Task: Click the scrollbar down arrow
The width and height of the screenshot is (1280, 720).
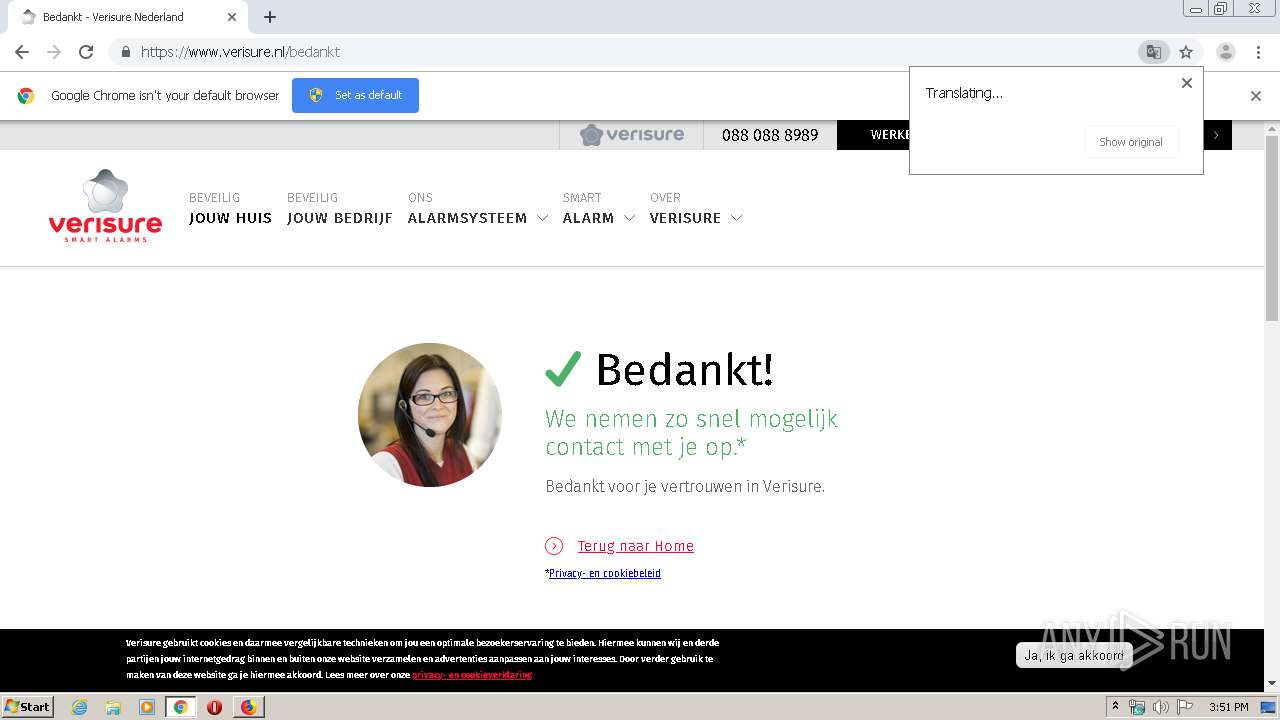Action: pos(1272,684)
